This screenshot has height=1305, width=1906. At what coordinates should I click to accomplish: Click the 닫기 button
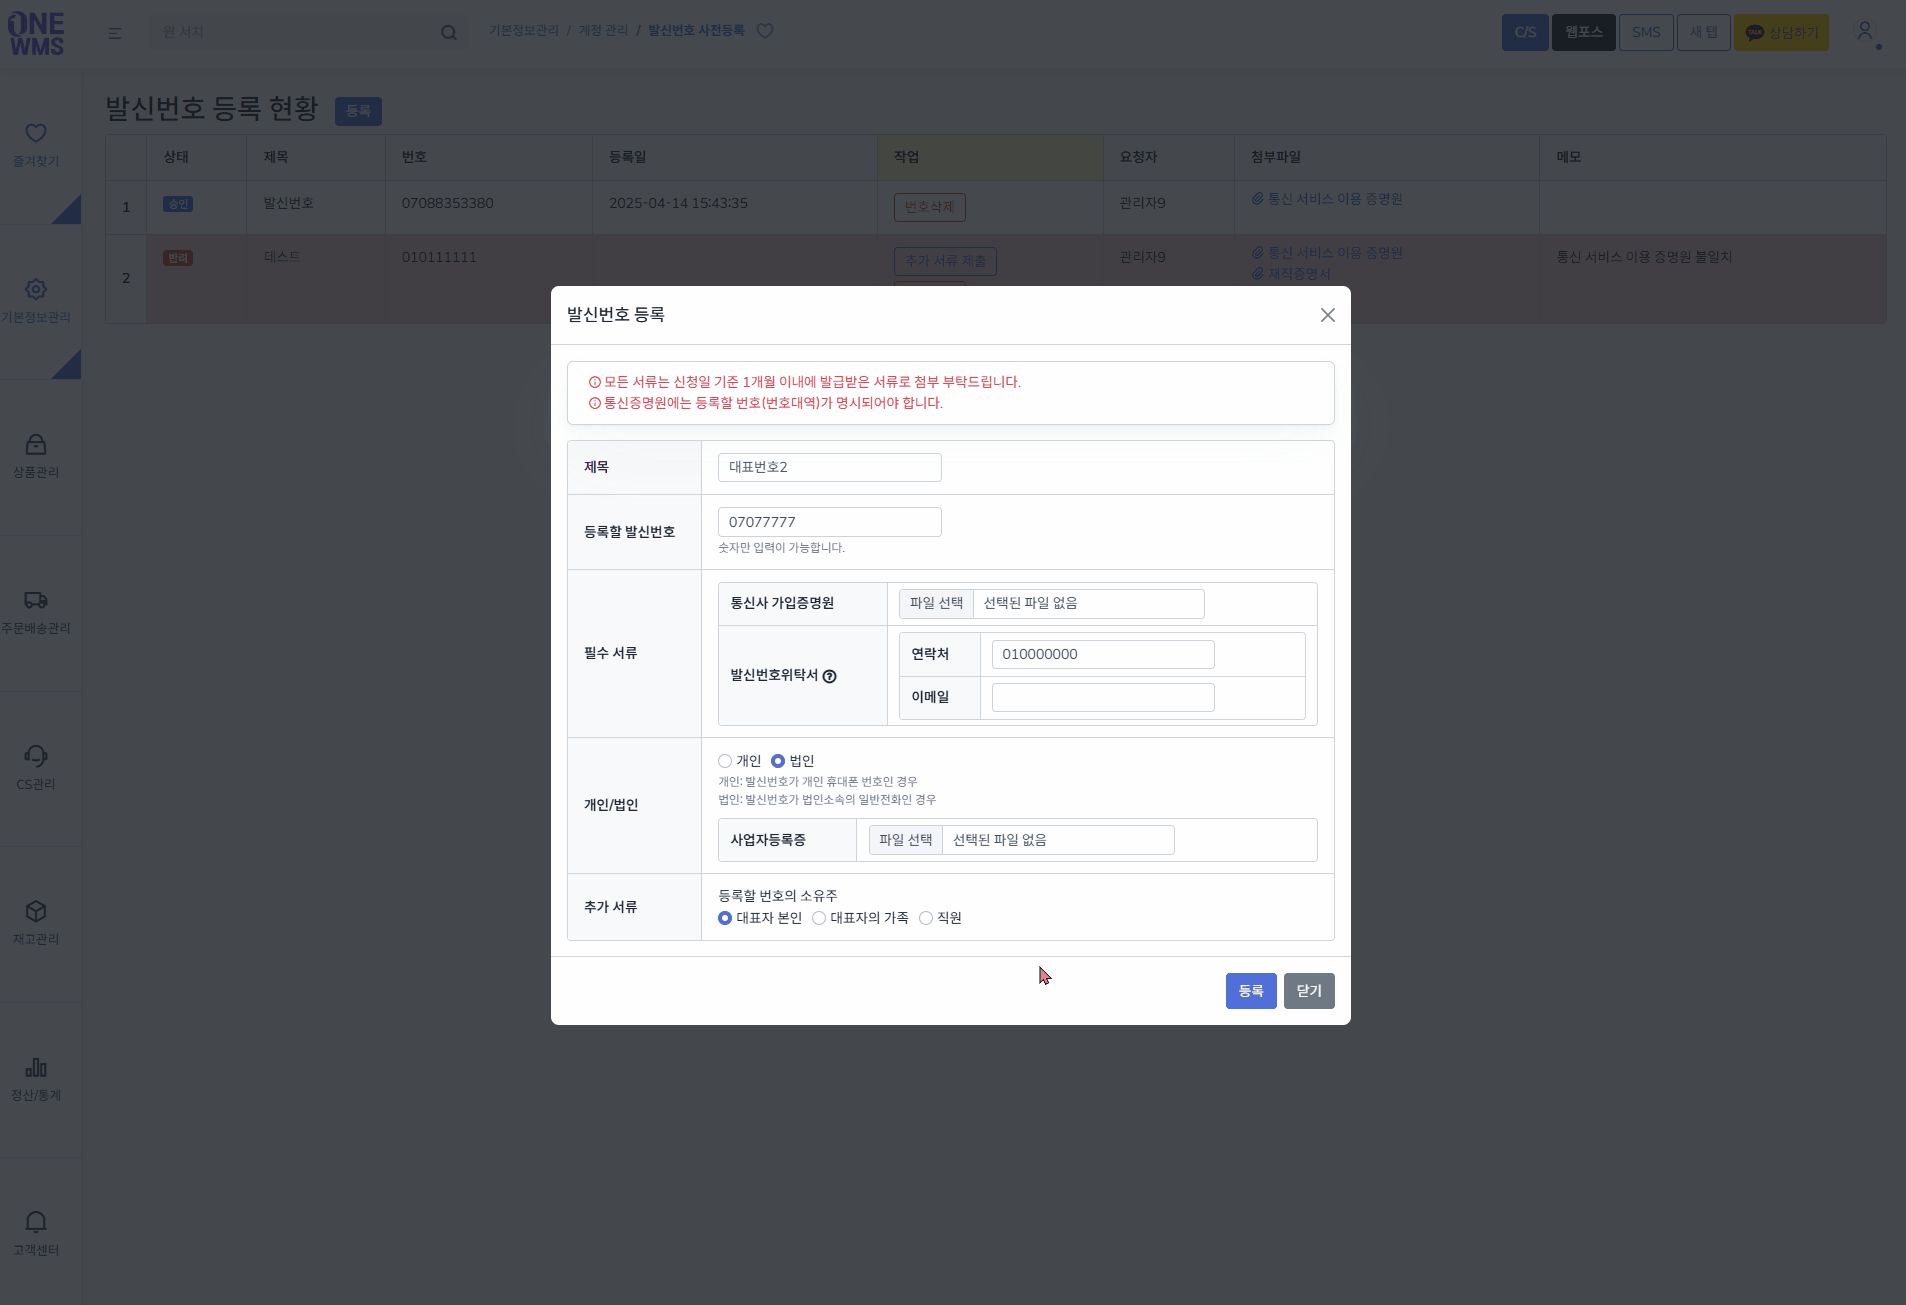[1309, 991]
